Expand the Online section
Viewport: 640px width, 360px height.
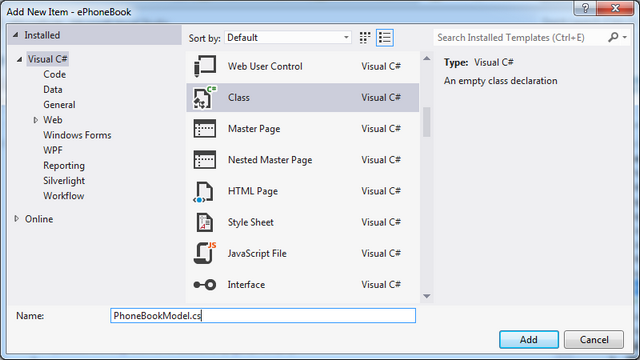pyautogui.click(x=16, y=219)
